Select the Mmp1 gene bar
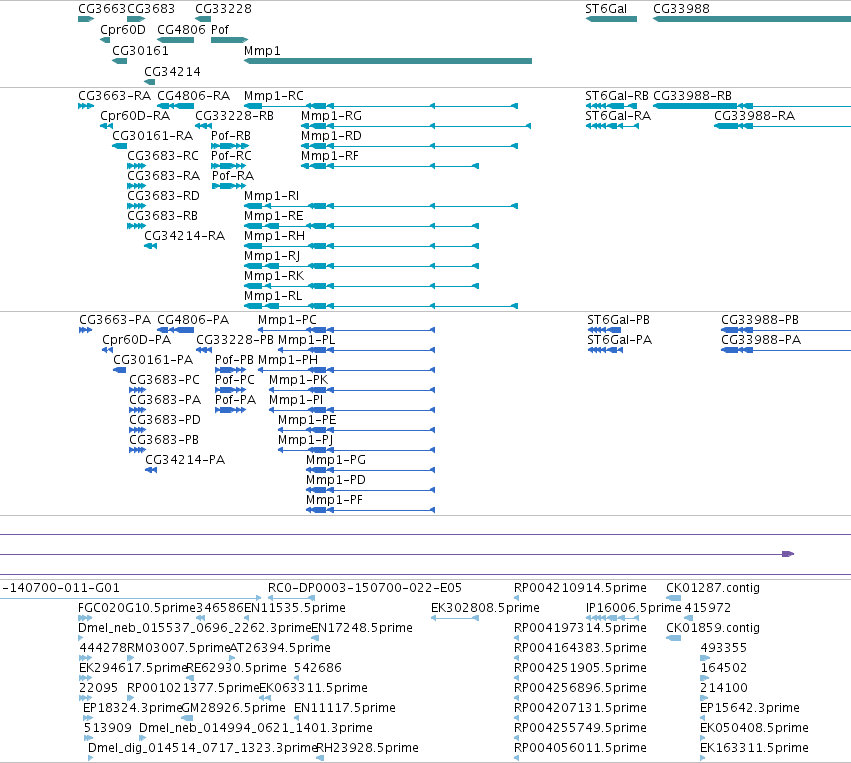851x763 pixels. 388,61
